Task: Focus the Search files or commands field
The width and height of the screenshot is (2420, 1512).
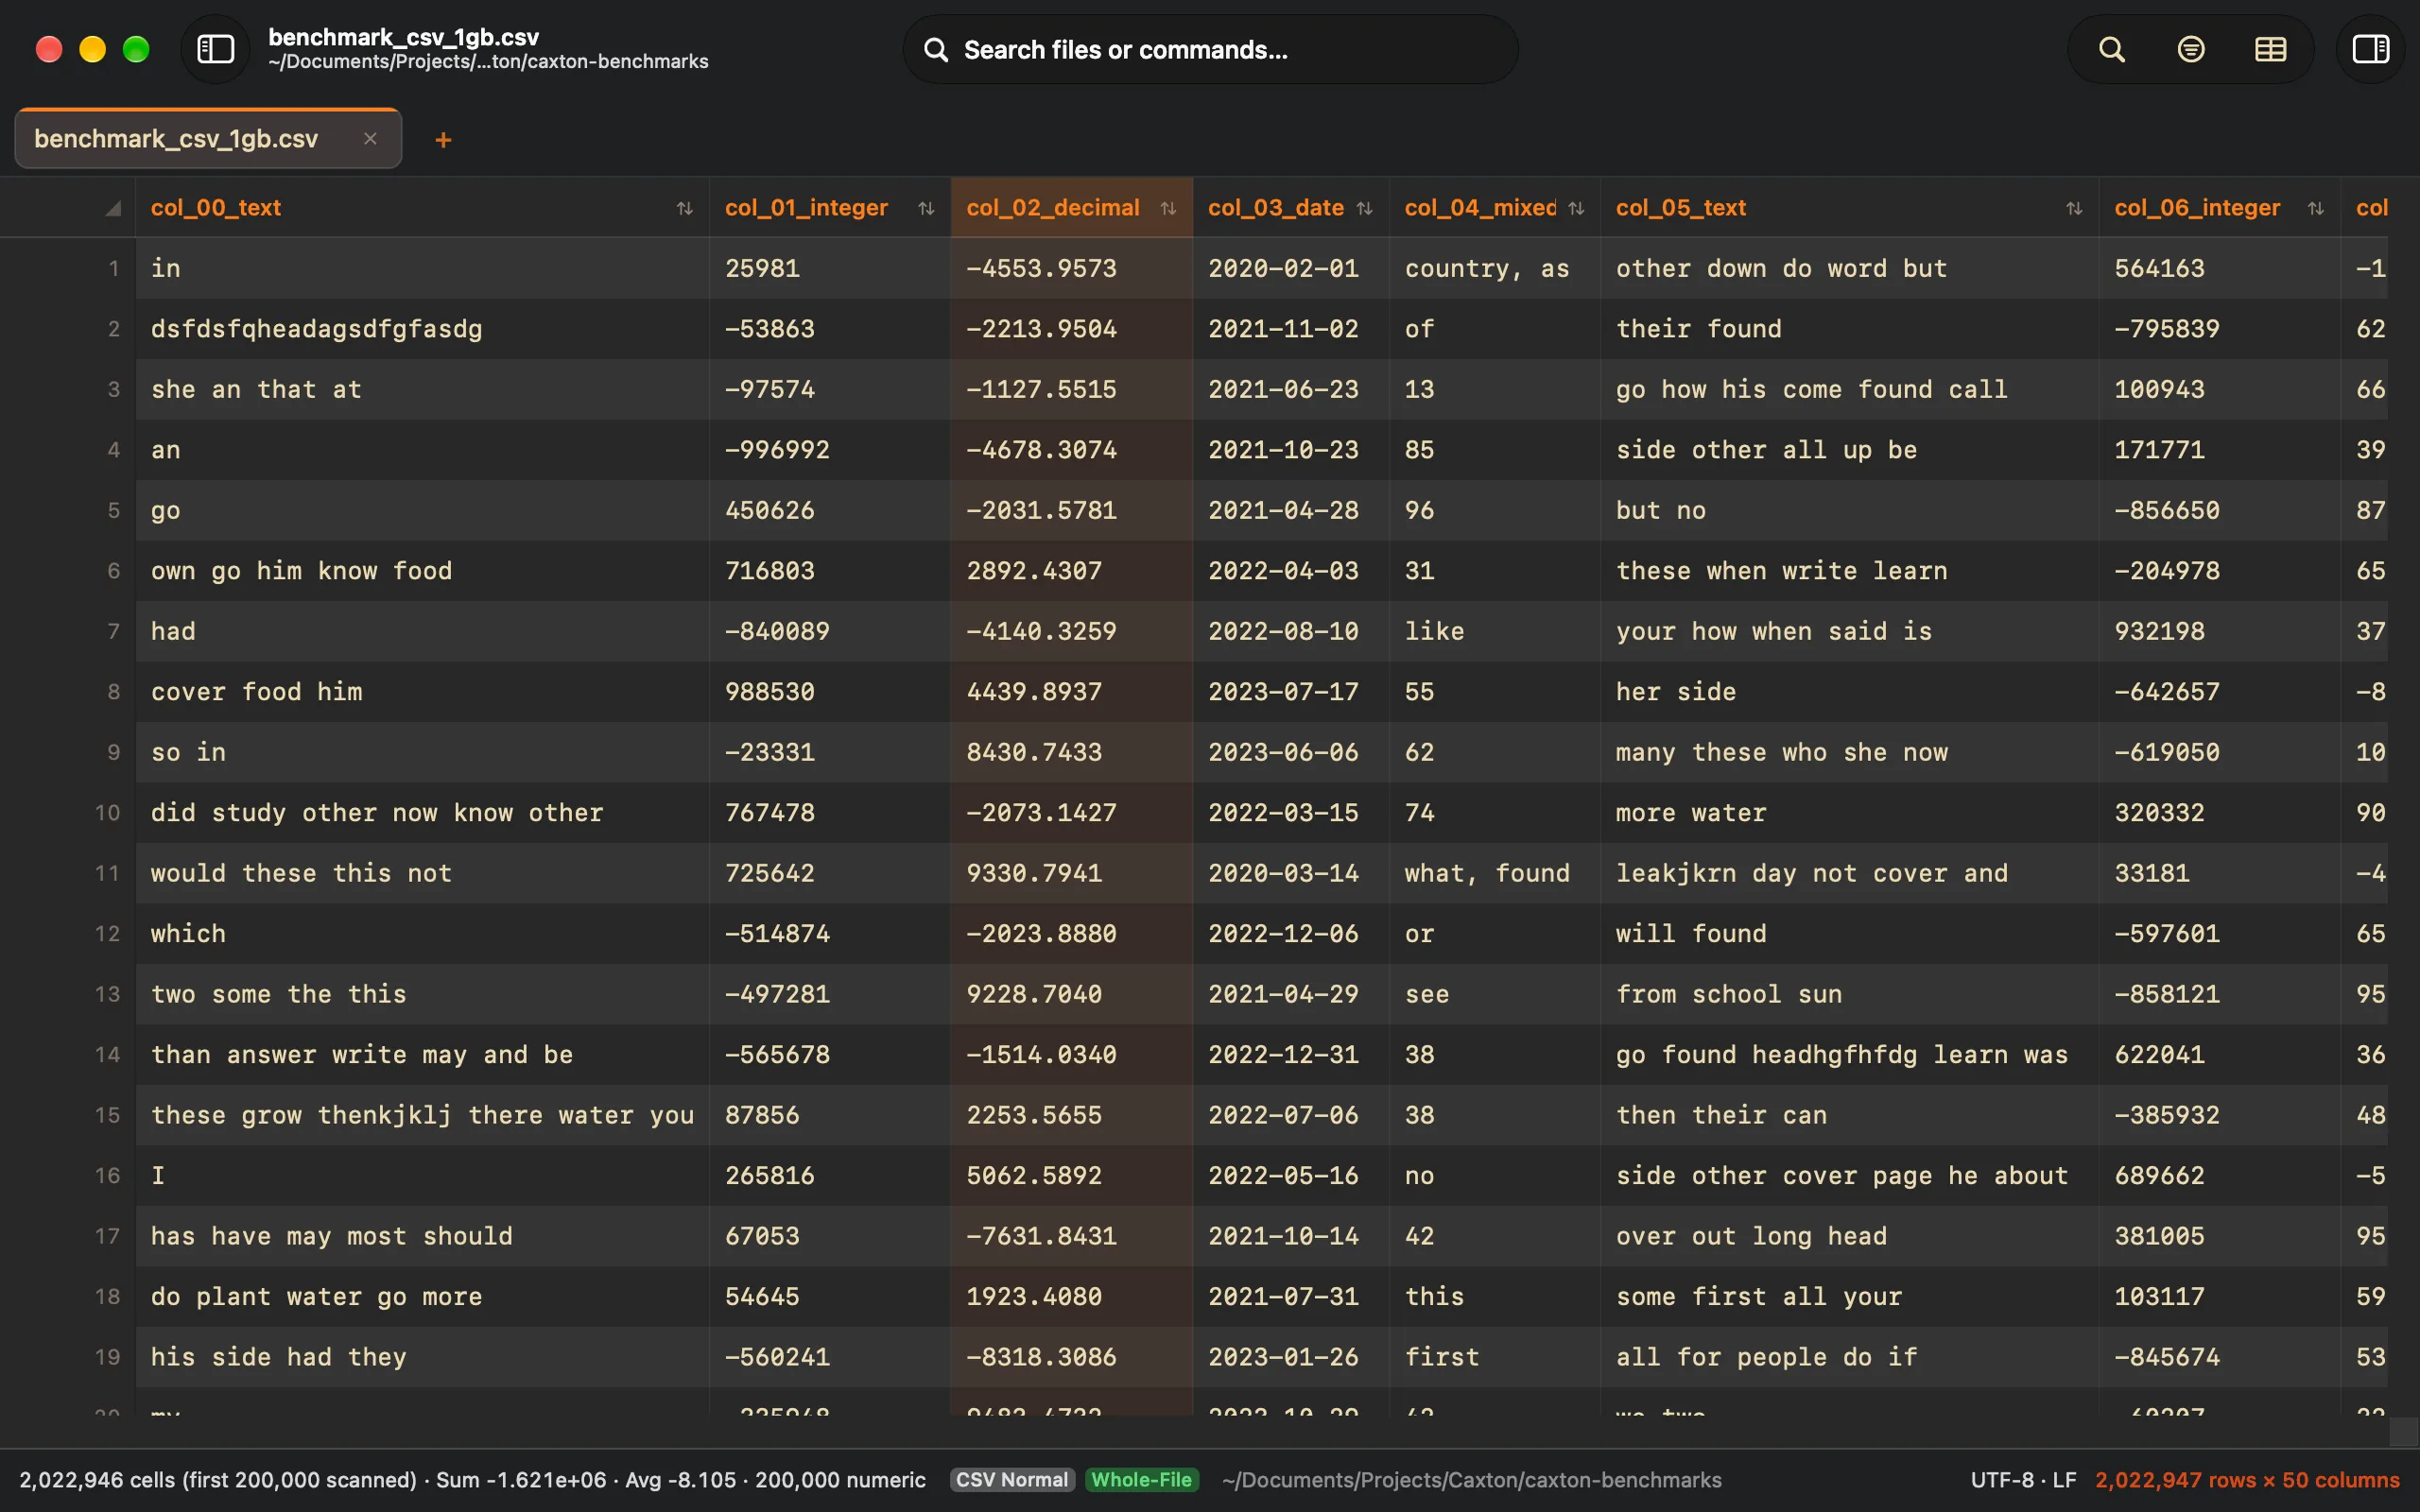Action: tap(1210, 49)
